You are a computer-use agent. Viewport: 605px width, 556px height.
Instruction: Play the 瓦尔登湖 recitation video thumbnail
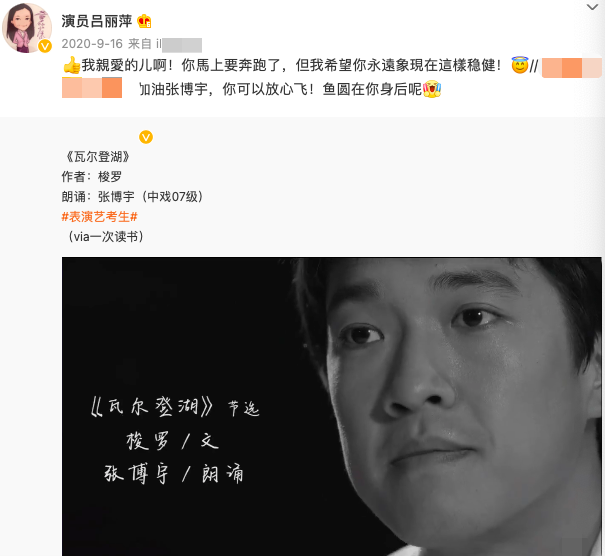pos(331,406)
